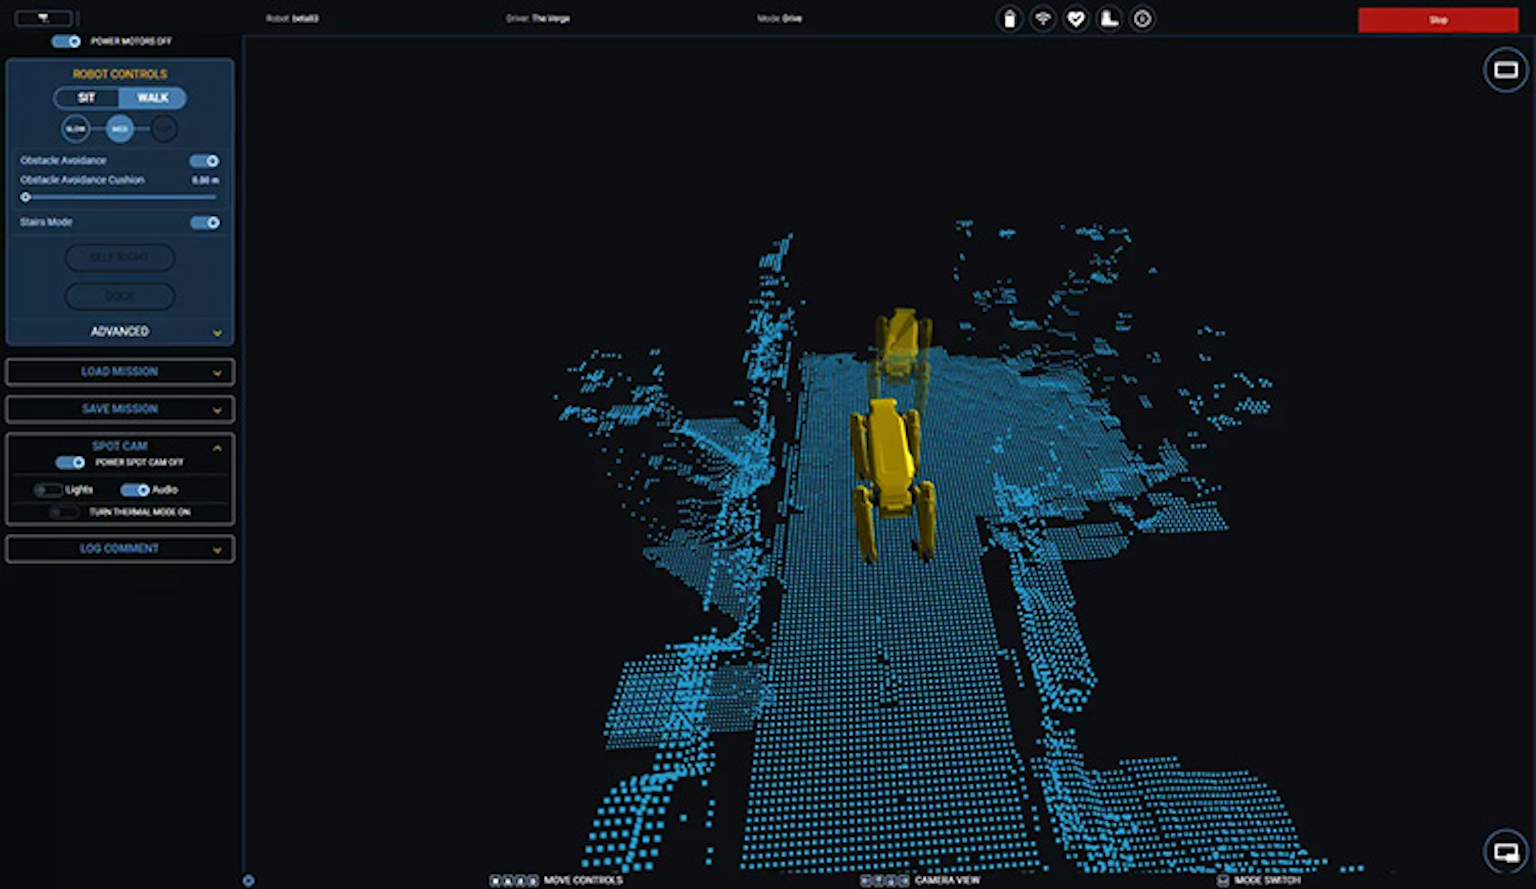
Task: Open the Wi-Fi connection status icon
Action: point(1043,19)
